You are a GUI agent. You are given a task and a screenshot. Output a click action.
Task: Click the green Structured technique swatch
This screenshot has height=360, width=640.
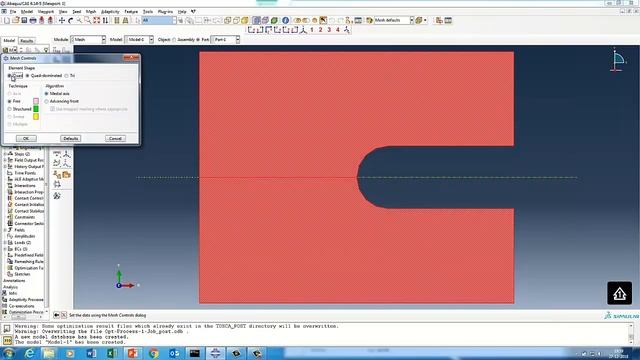pos(36,109)
